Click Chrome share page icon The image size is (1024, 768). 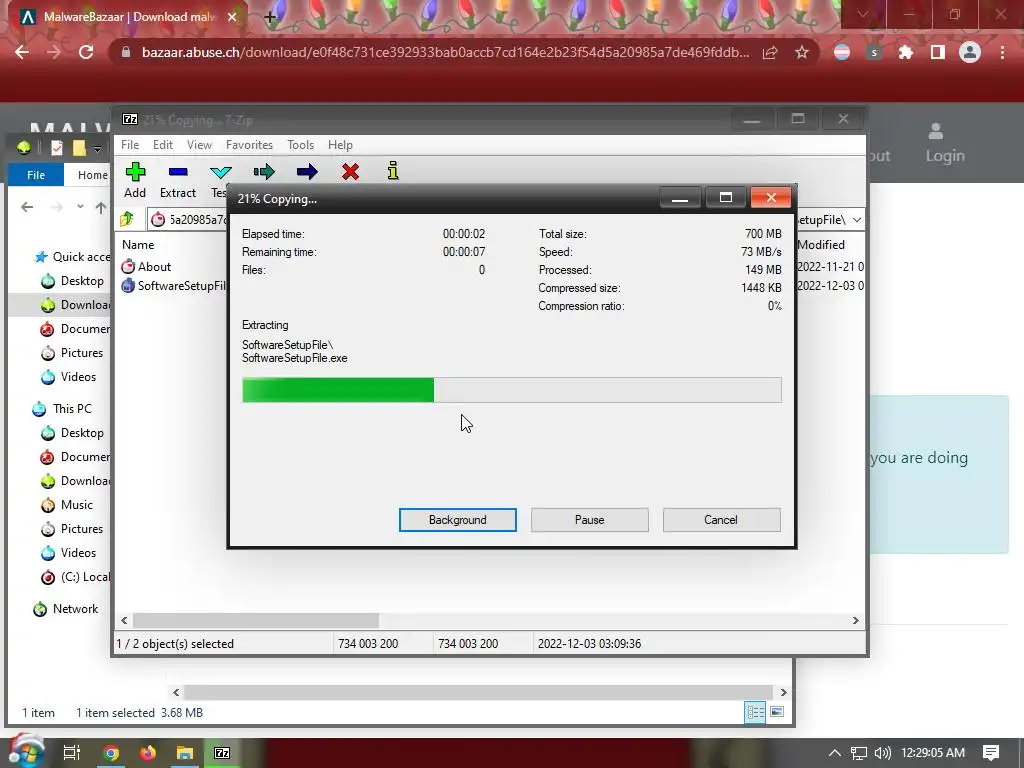point(770,52)
